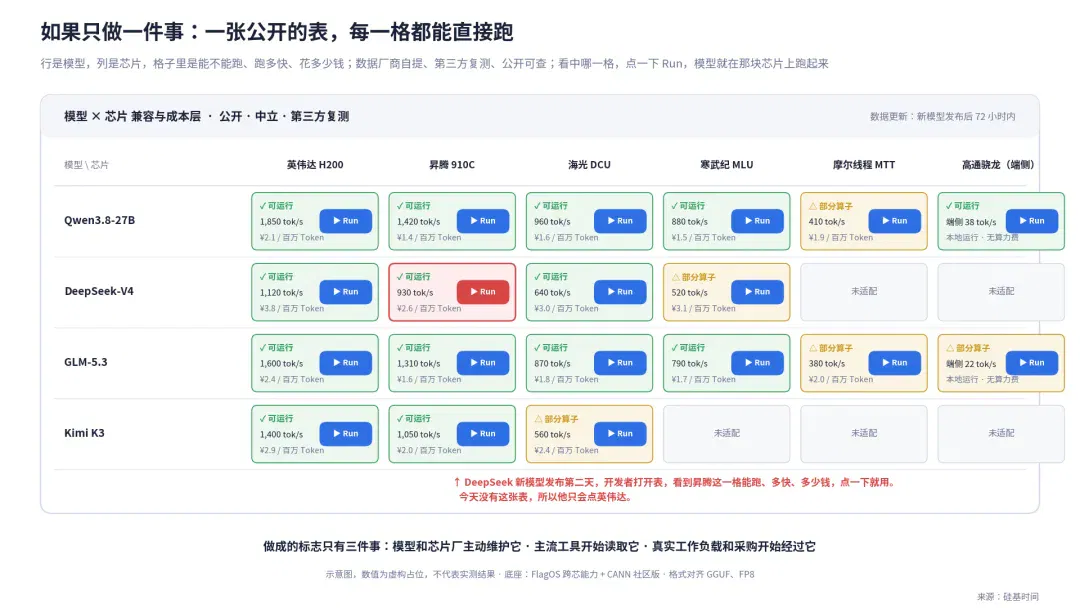Click 部分算子 status in Qwen3.8-27B 摩尔线程 cell
The width and height of the screenshot is (1080, 608).
click(x=831, y=206)
